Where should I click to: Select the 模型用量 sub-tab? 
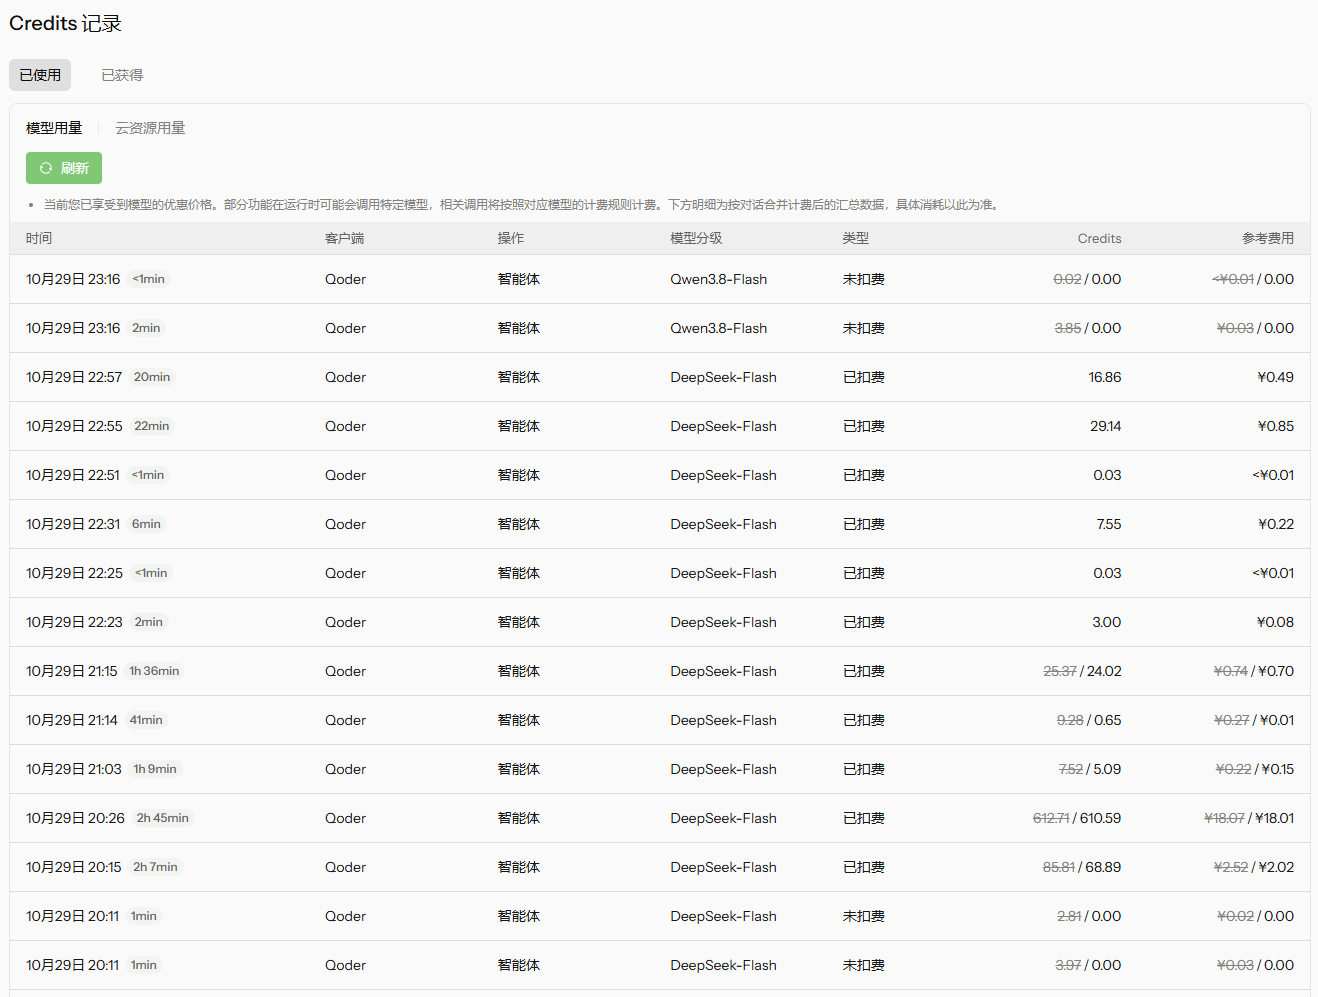[x=54, y=128]
